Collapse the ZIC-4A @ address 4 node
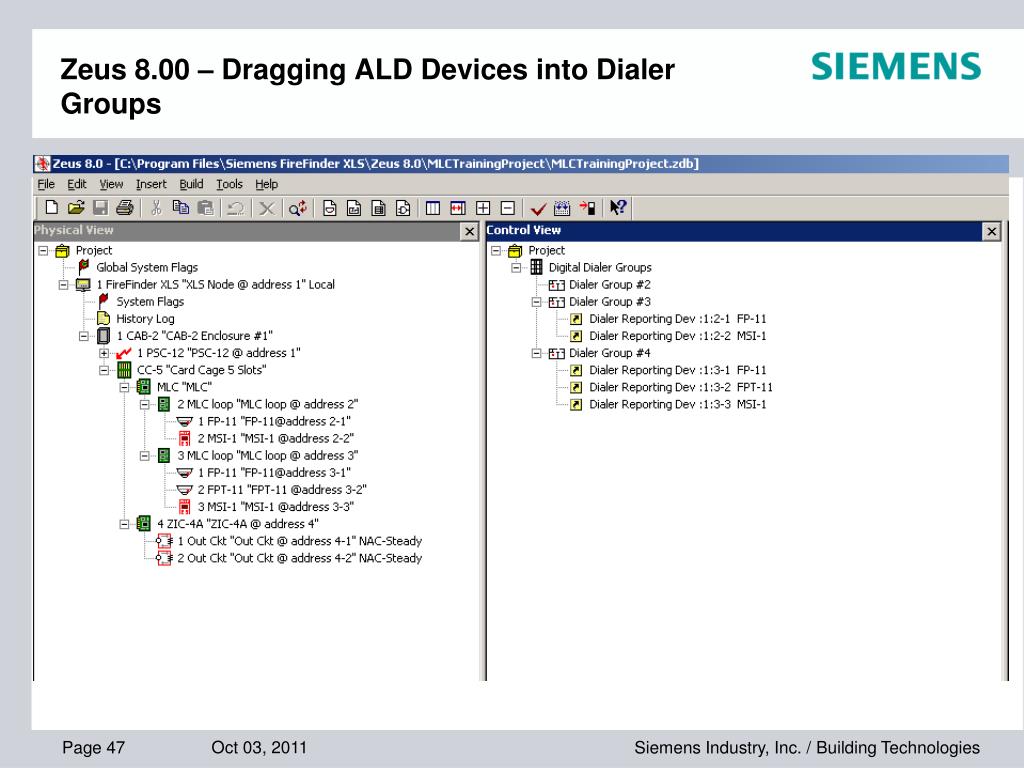 click(124, 524)
